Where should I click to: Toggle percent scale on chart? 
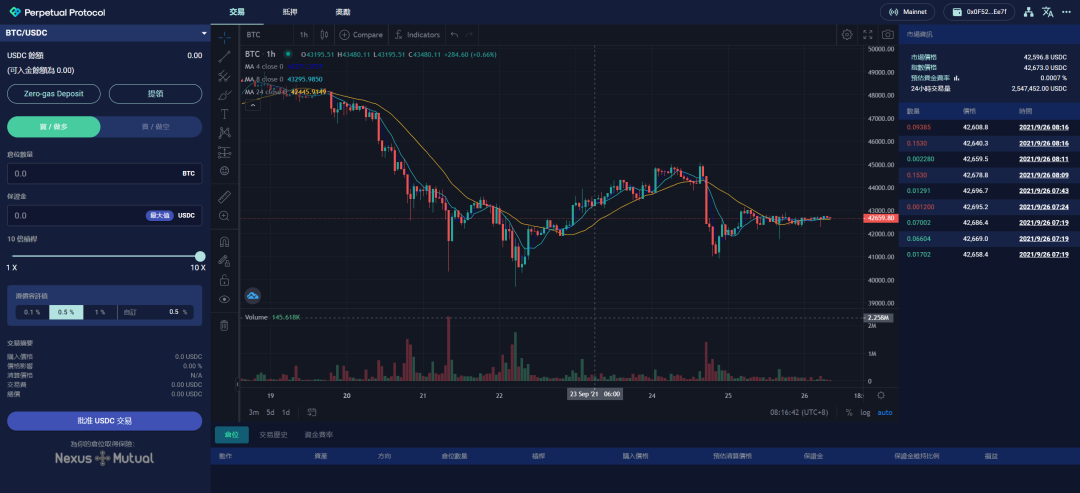point(849,412)
